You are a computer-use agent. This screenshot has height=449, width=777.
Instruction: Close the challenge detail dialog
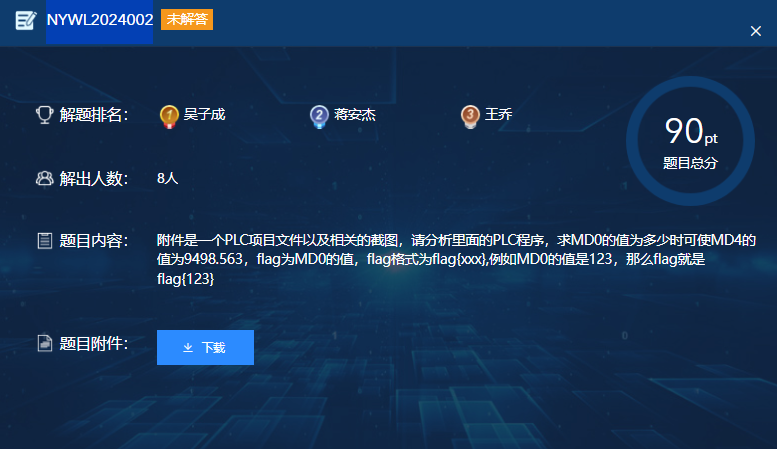tap(756, 31)
